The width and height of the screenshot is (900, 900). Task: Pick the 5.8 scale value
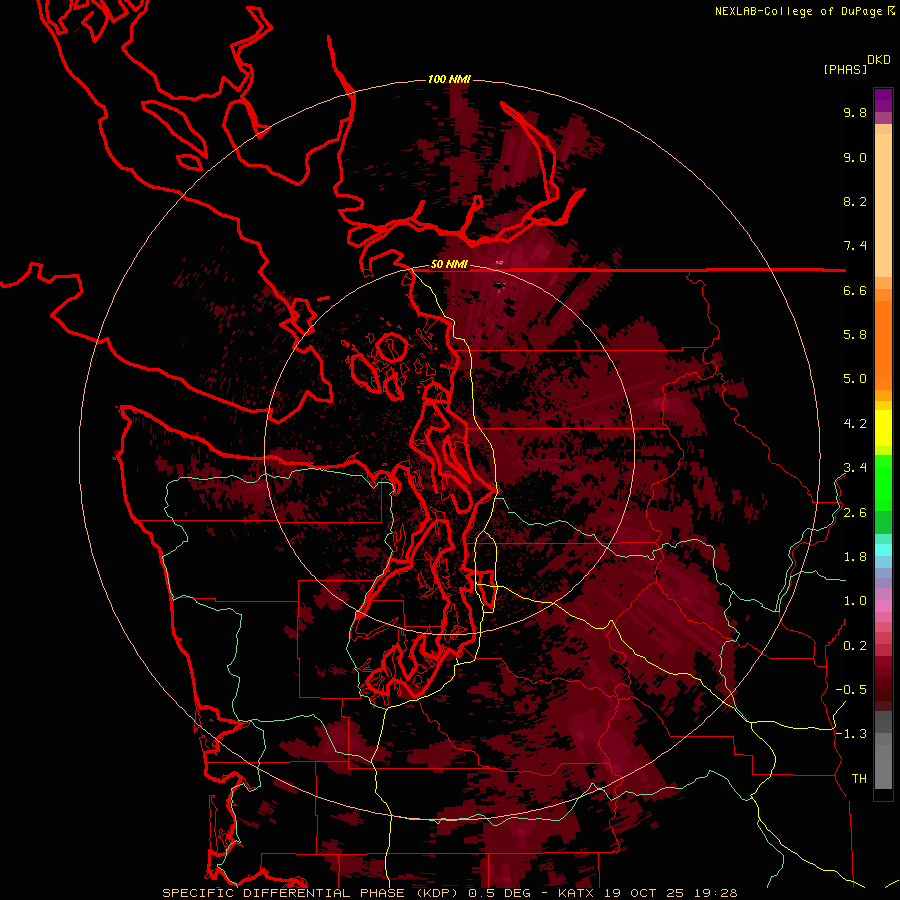855,335
